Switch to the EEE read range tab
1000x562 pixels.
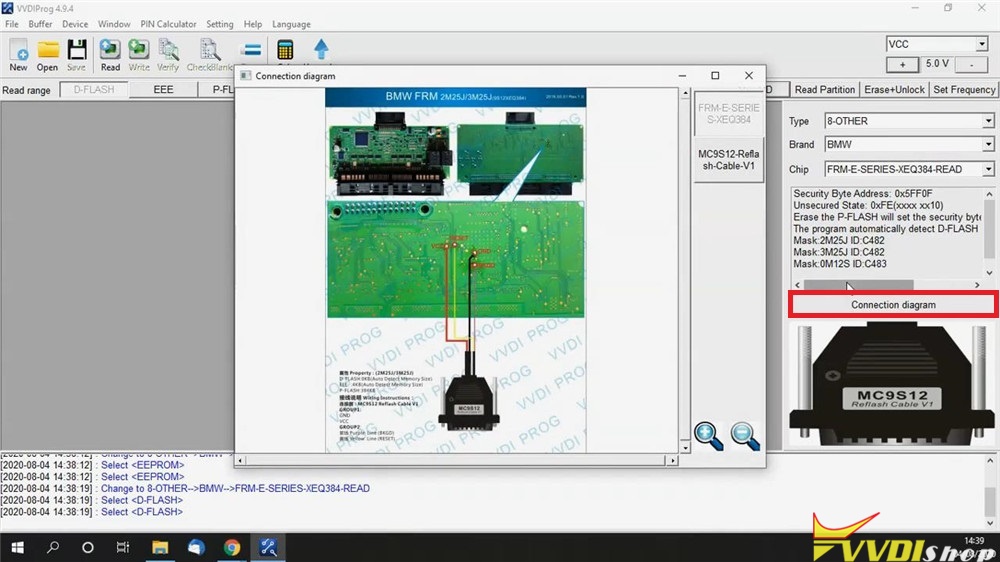click(x=163, y=89)
